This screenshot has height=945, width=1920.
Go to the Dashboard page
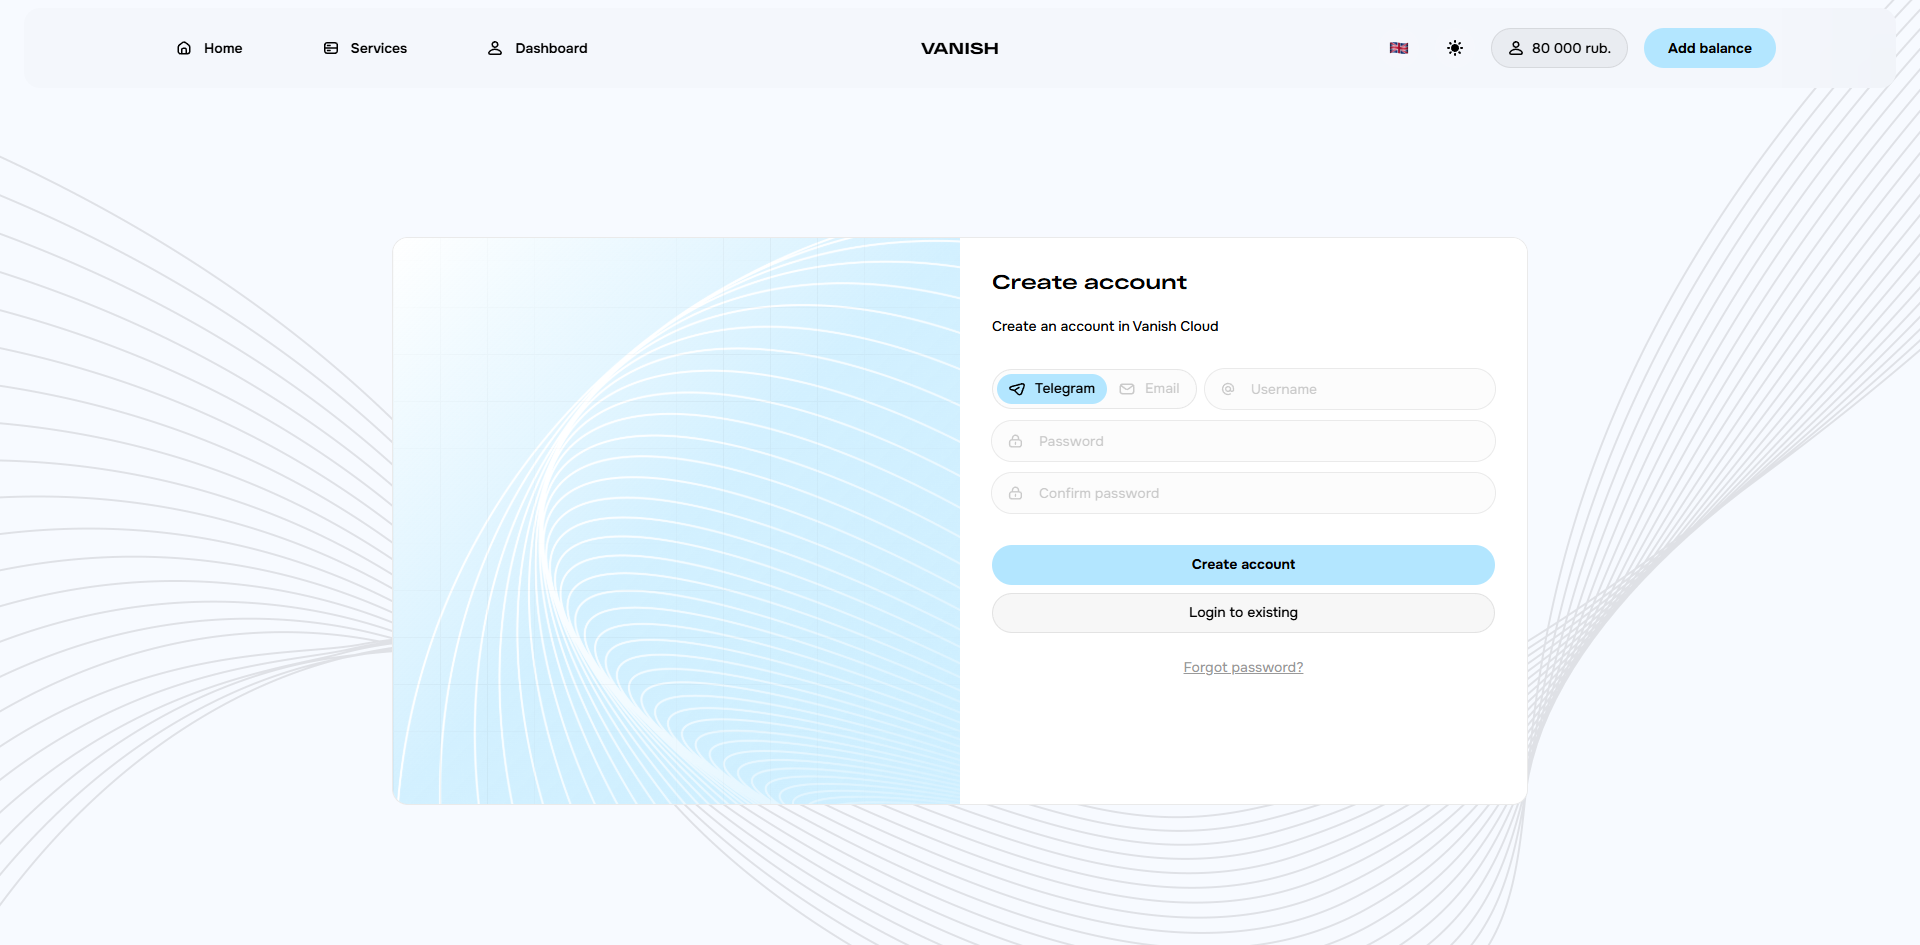pyautogui.click(x=550, y=48)
